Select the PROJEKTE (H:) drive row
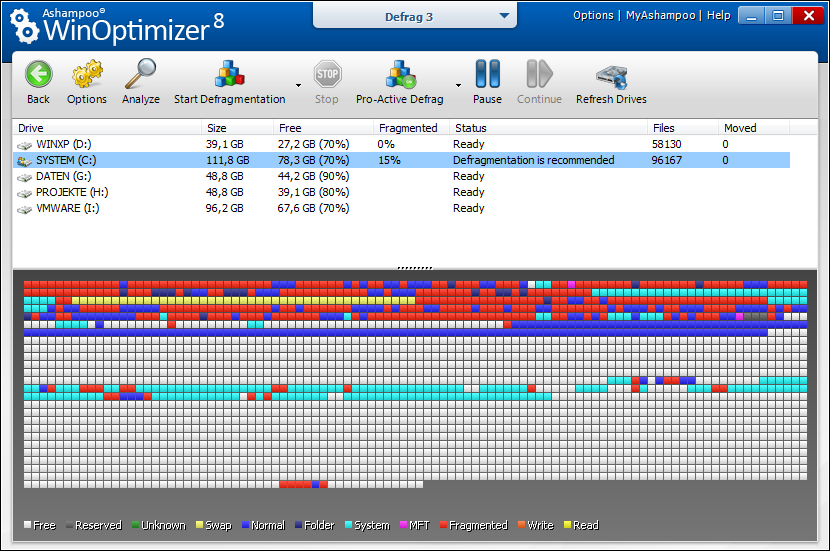830x551 pixels. click(401, 192)
